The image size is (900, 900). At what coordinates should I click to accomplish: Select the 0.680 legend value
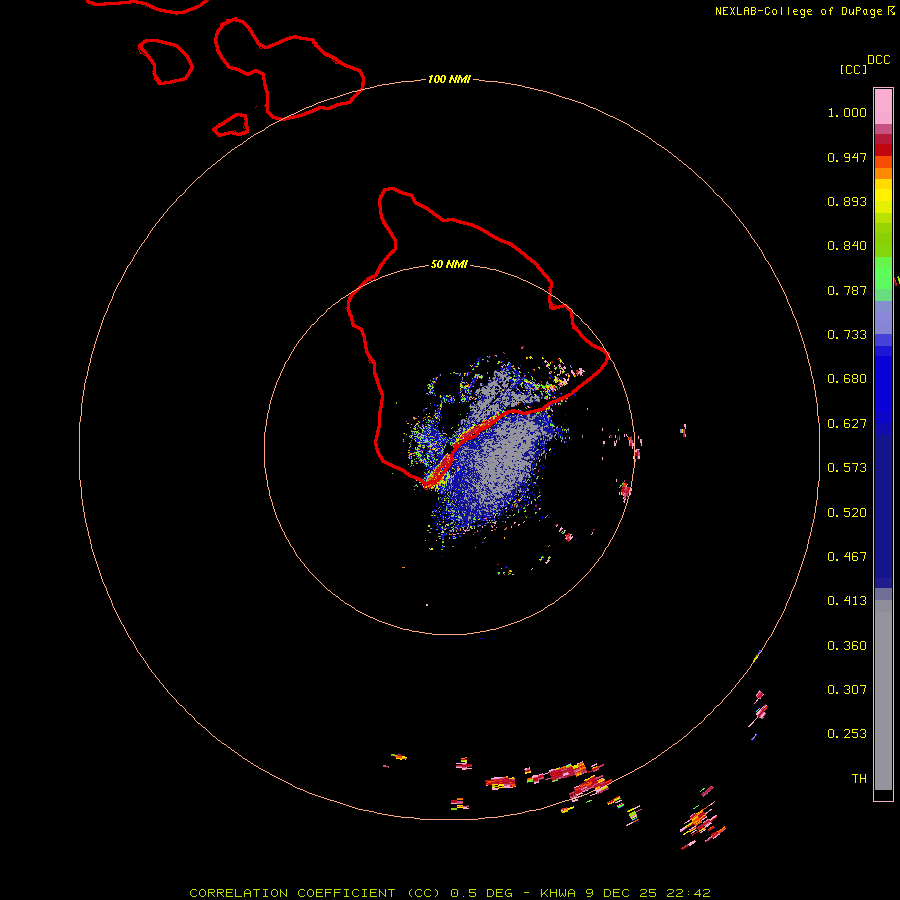click(847, 379)
